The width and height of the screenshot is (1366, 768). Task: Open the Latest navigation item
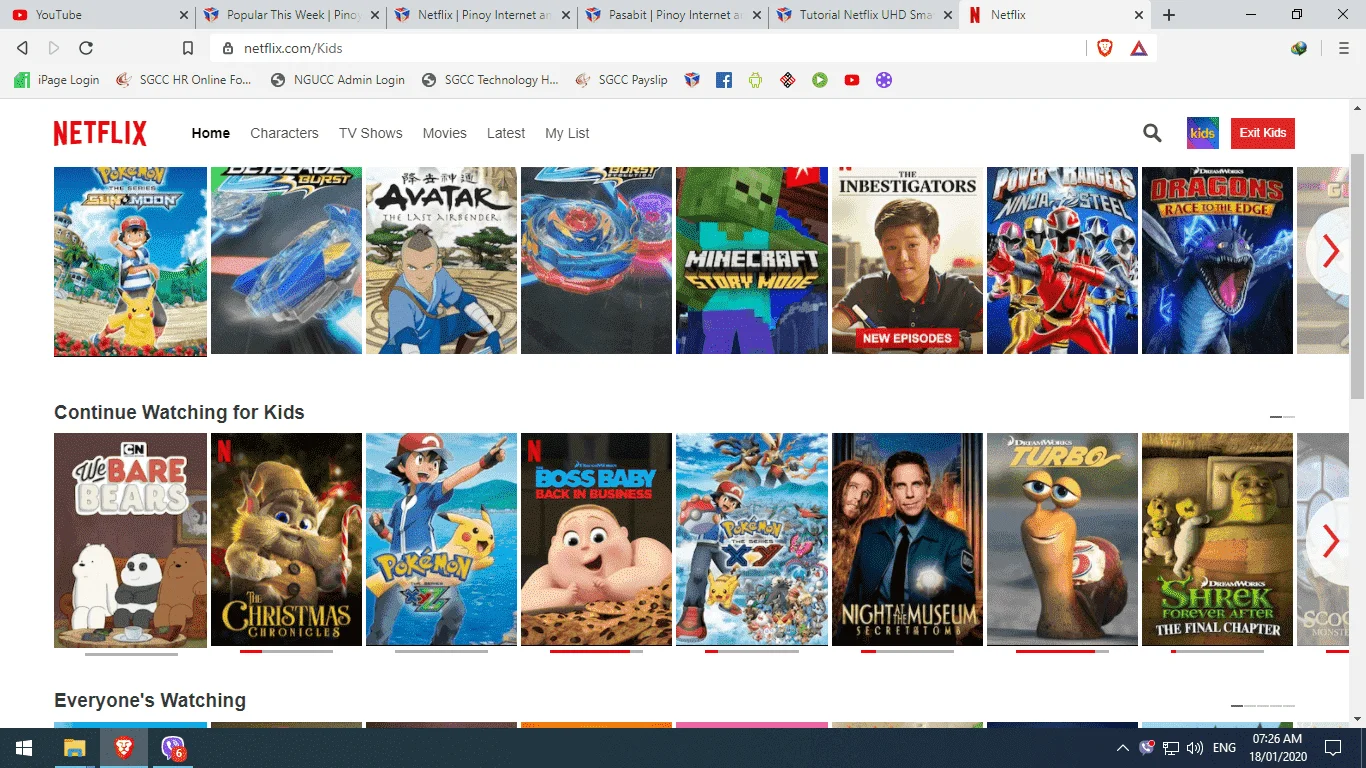coord(506,133)
